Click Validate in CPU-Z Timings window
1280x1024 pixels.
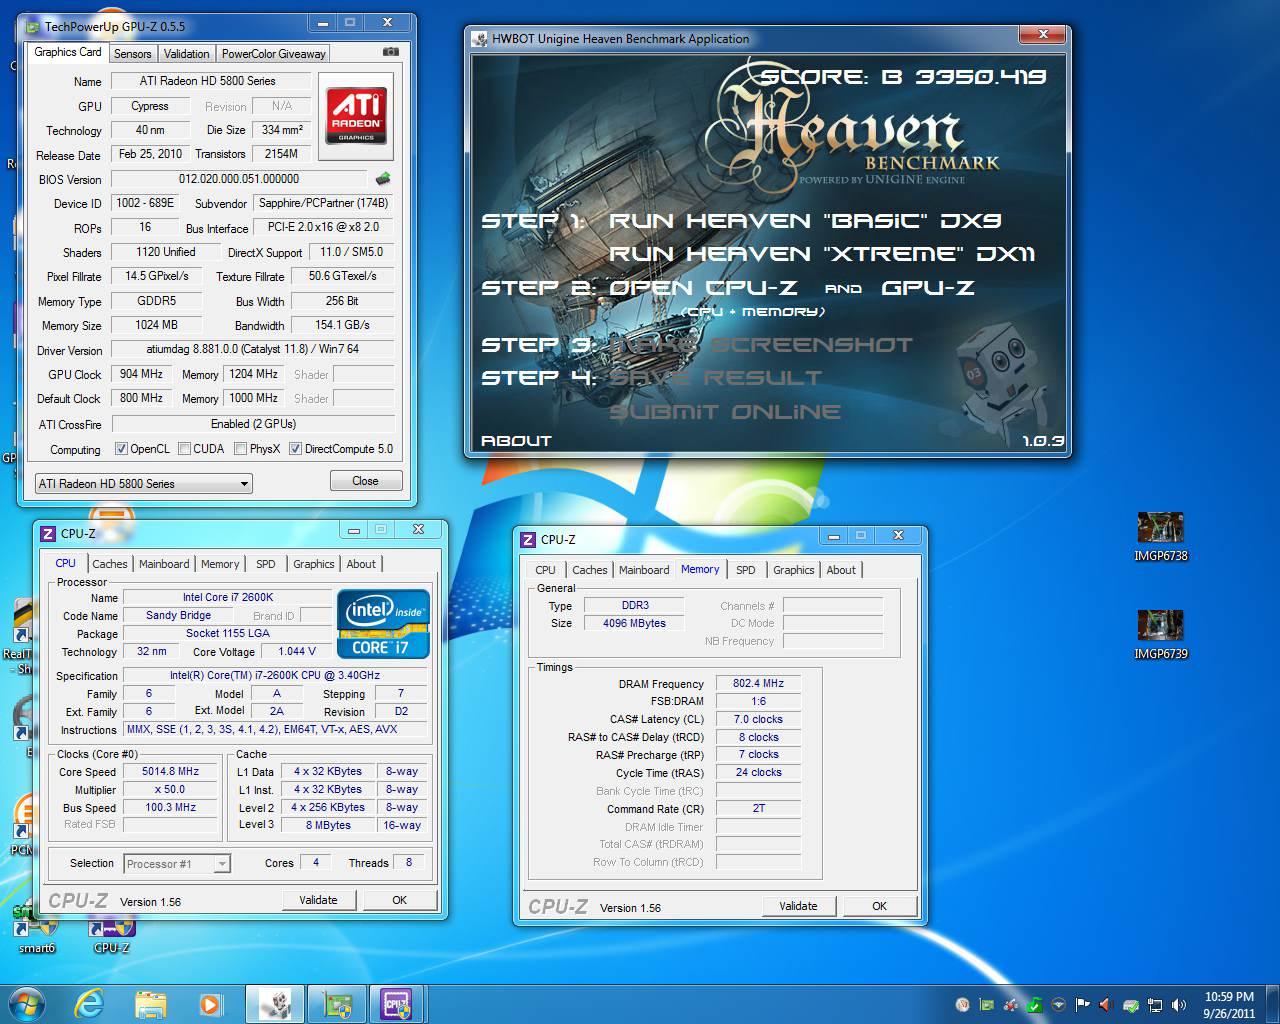(x=798, y=906)
